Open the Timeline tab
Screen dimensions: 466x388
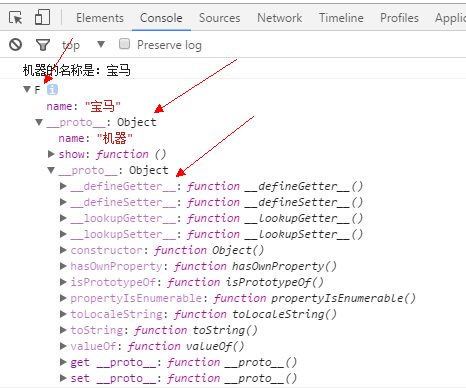pyautogui.click(x=341, y=18)
